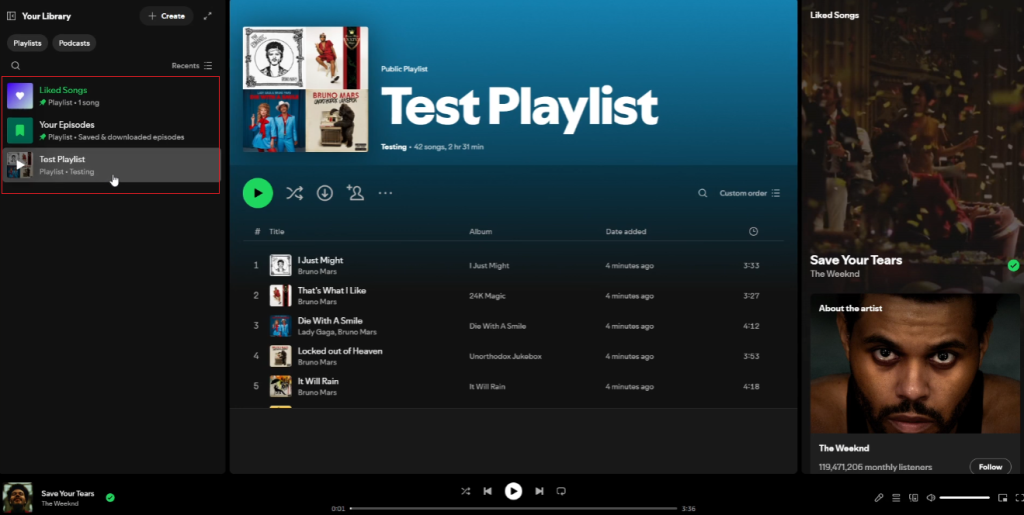Open the Testing owner profile link
The image size is (1024, 515).
pyautogui.click(x=394, y=147)
